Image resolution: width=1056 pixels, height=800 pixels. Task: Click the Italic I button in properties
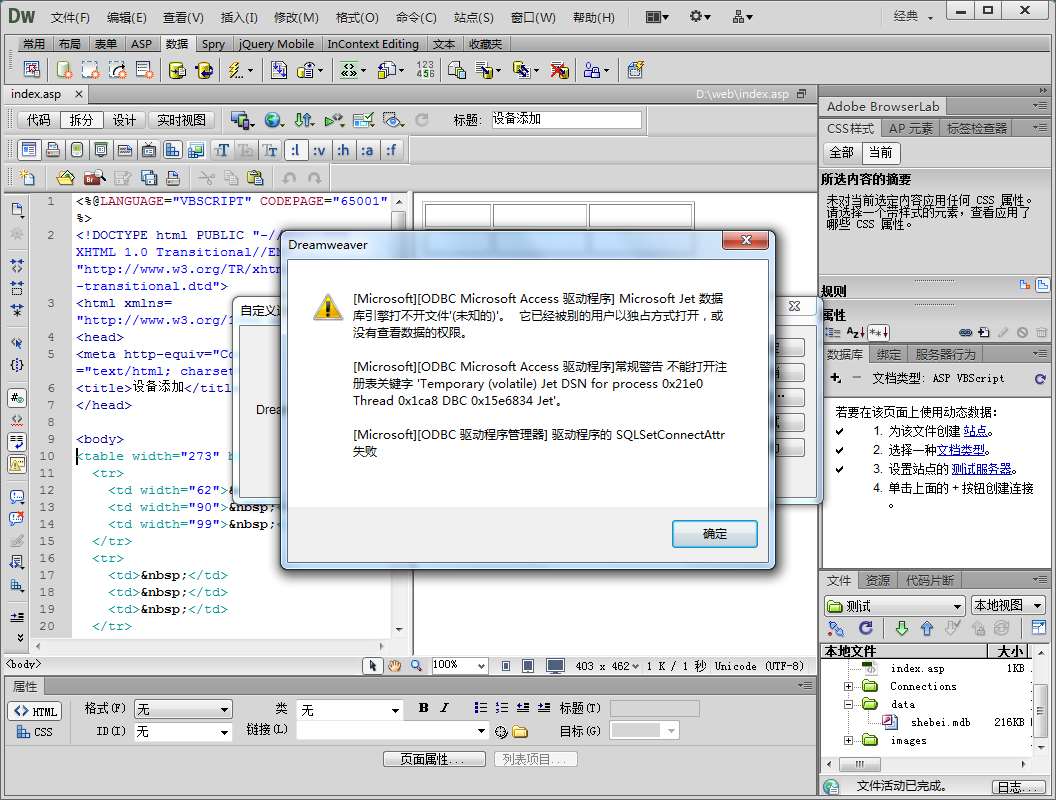pos(444,708)
